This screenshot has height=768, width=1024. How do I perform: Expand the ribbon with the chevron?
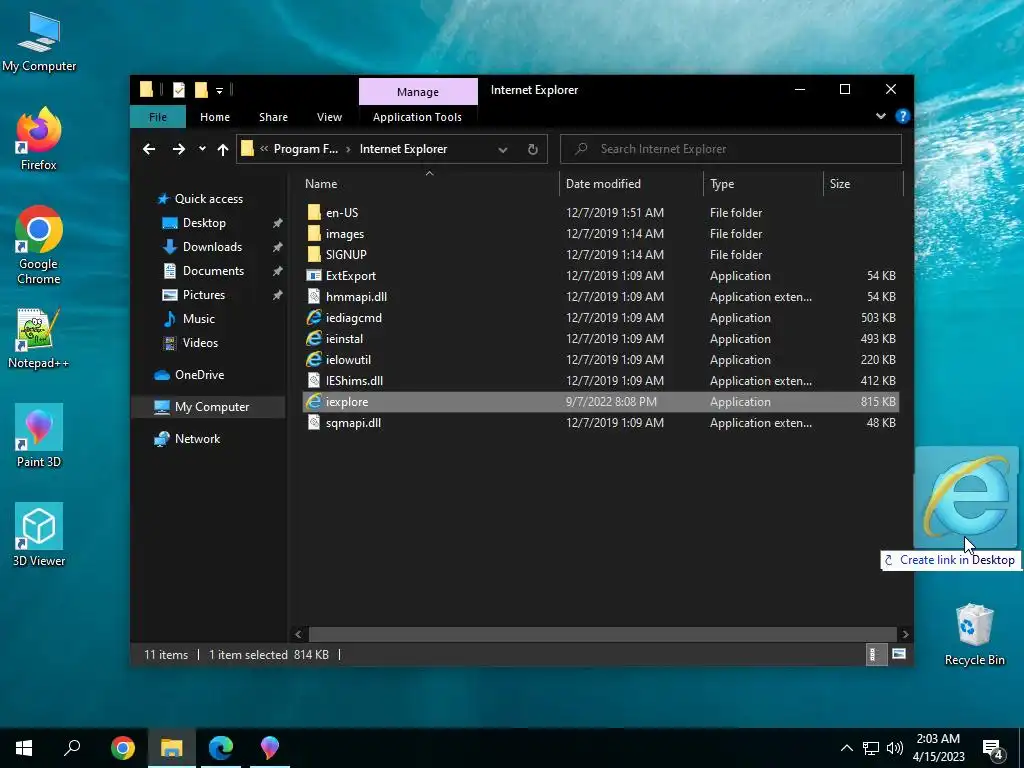(880, 116)
